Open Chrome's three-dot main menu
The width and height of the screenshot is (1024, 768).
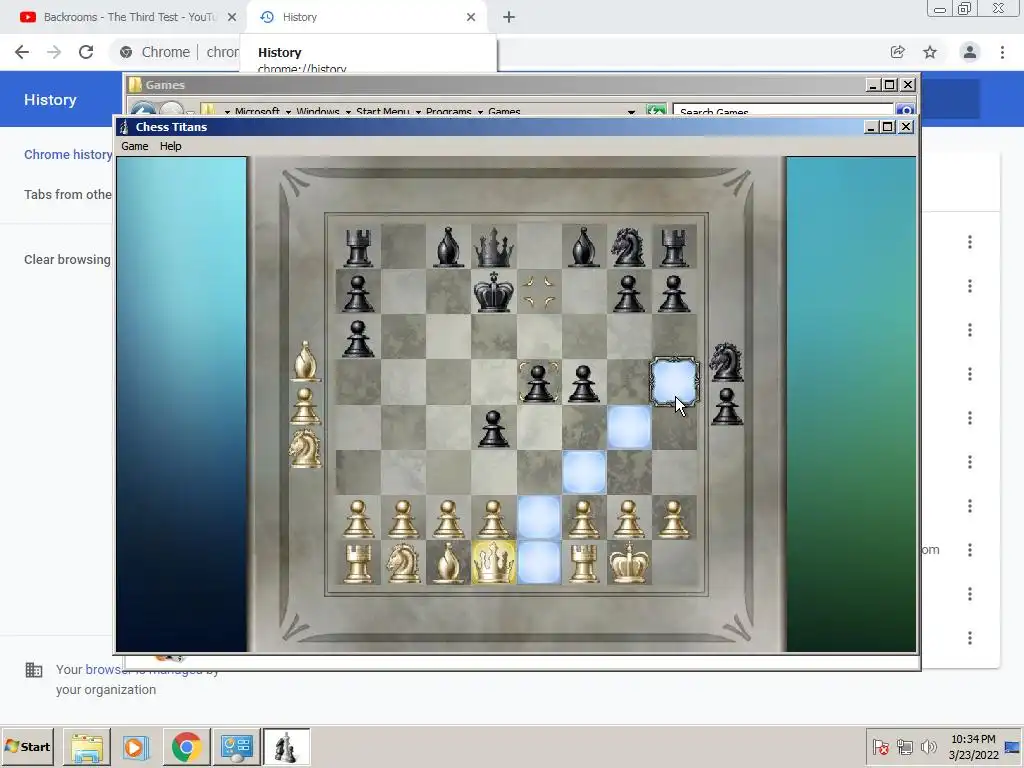(1002, 52)
